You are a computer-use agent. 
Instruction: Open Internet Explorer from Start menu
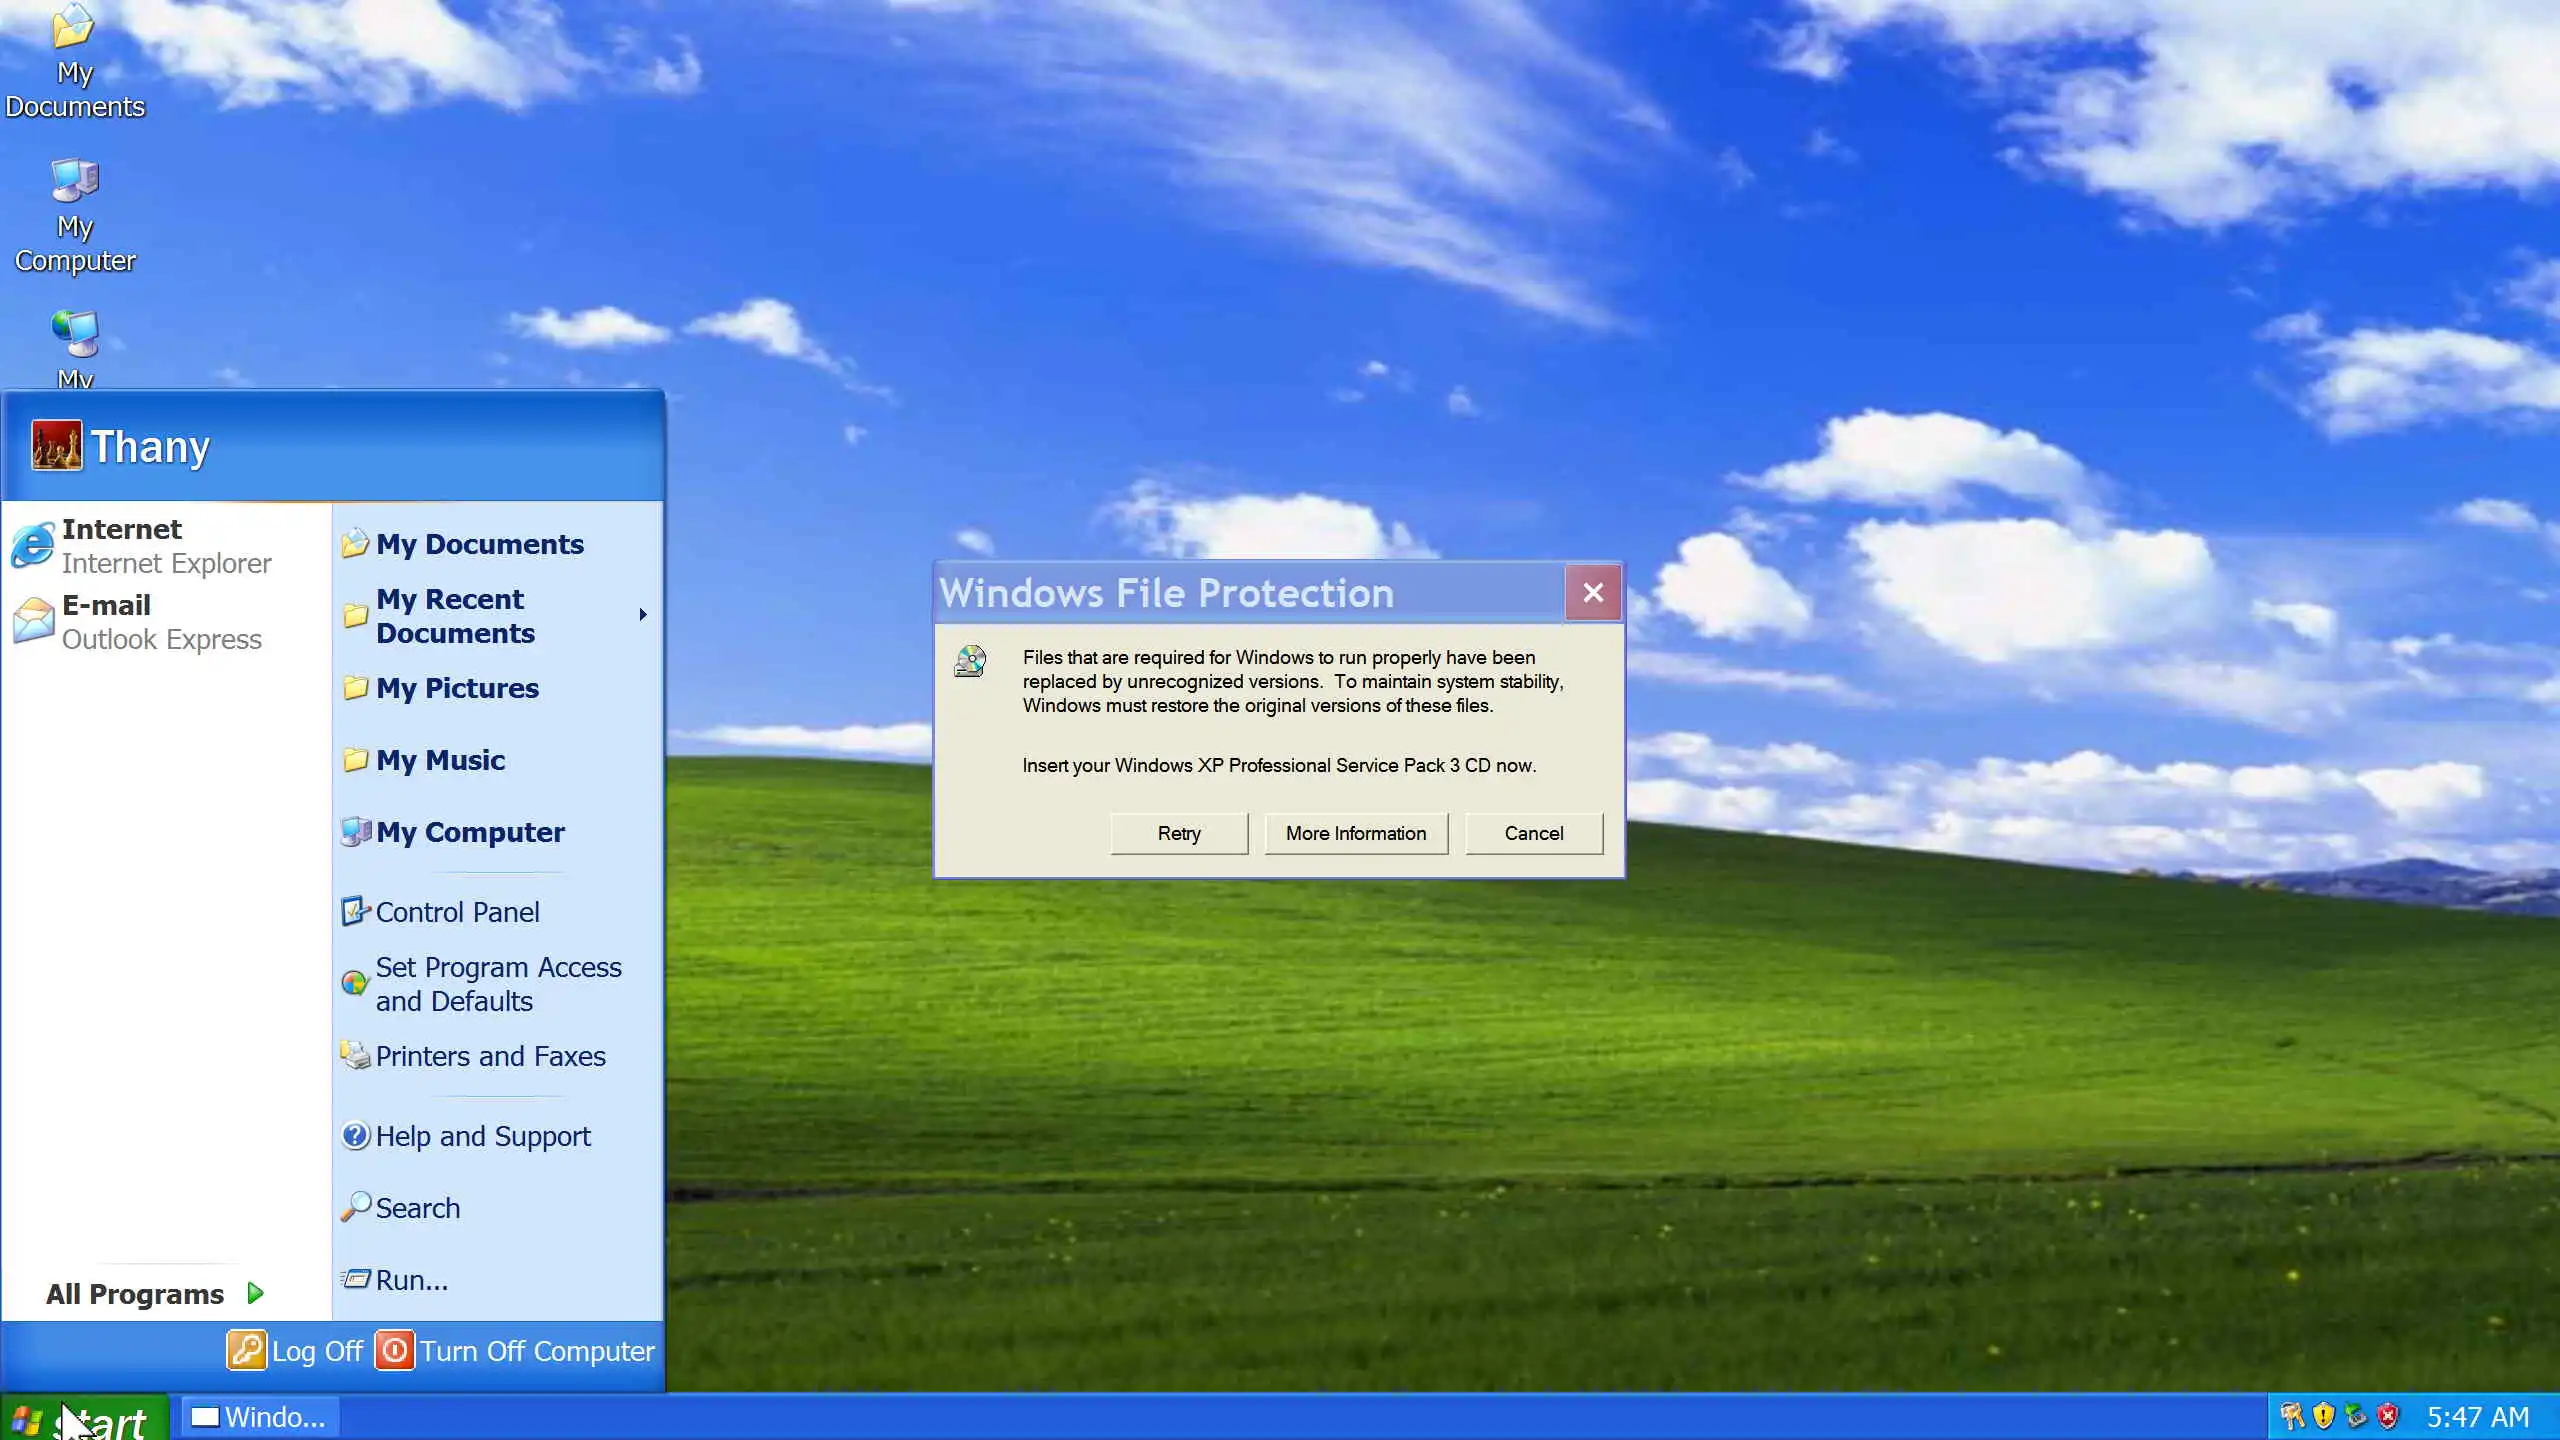(x=140, y=546)
